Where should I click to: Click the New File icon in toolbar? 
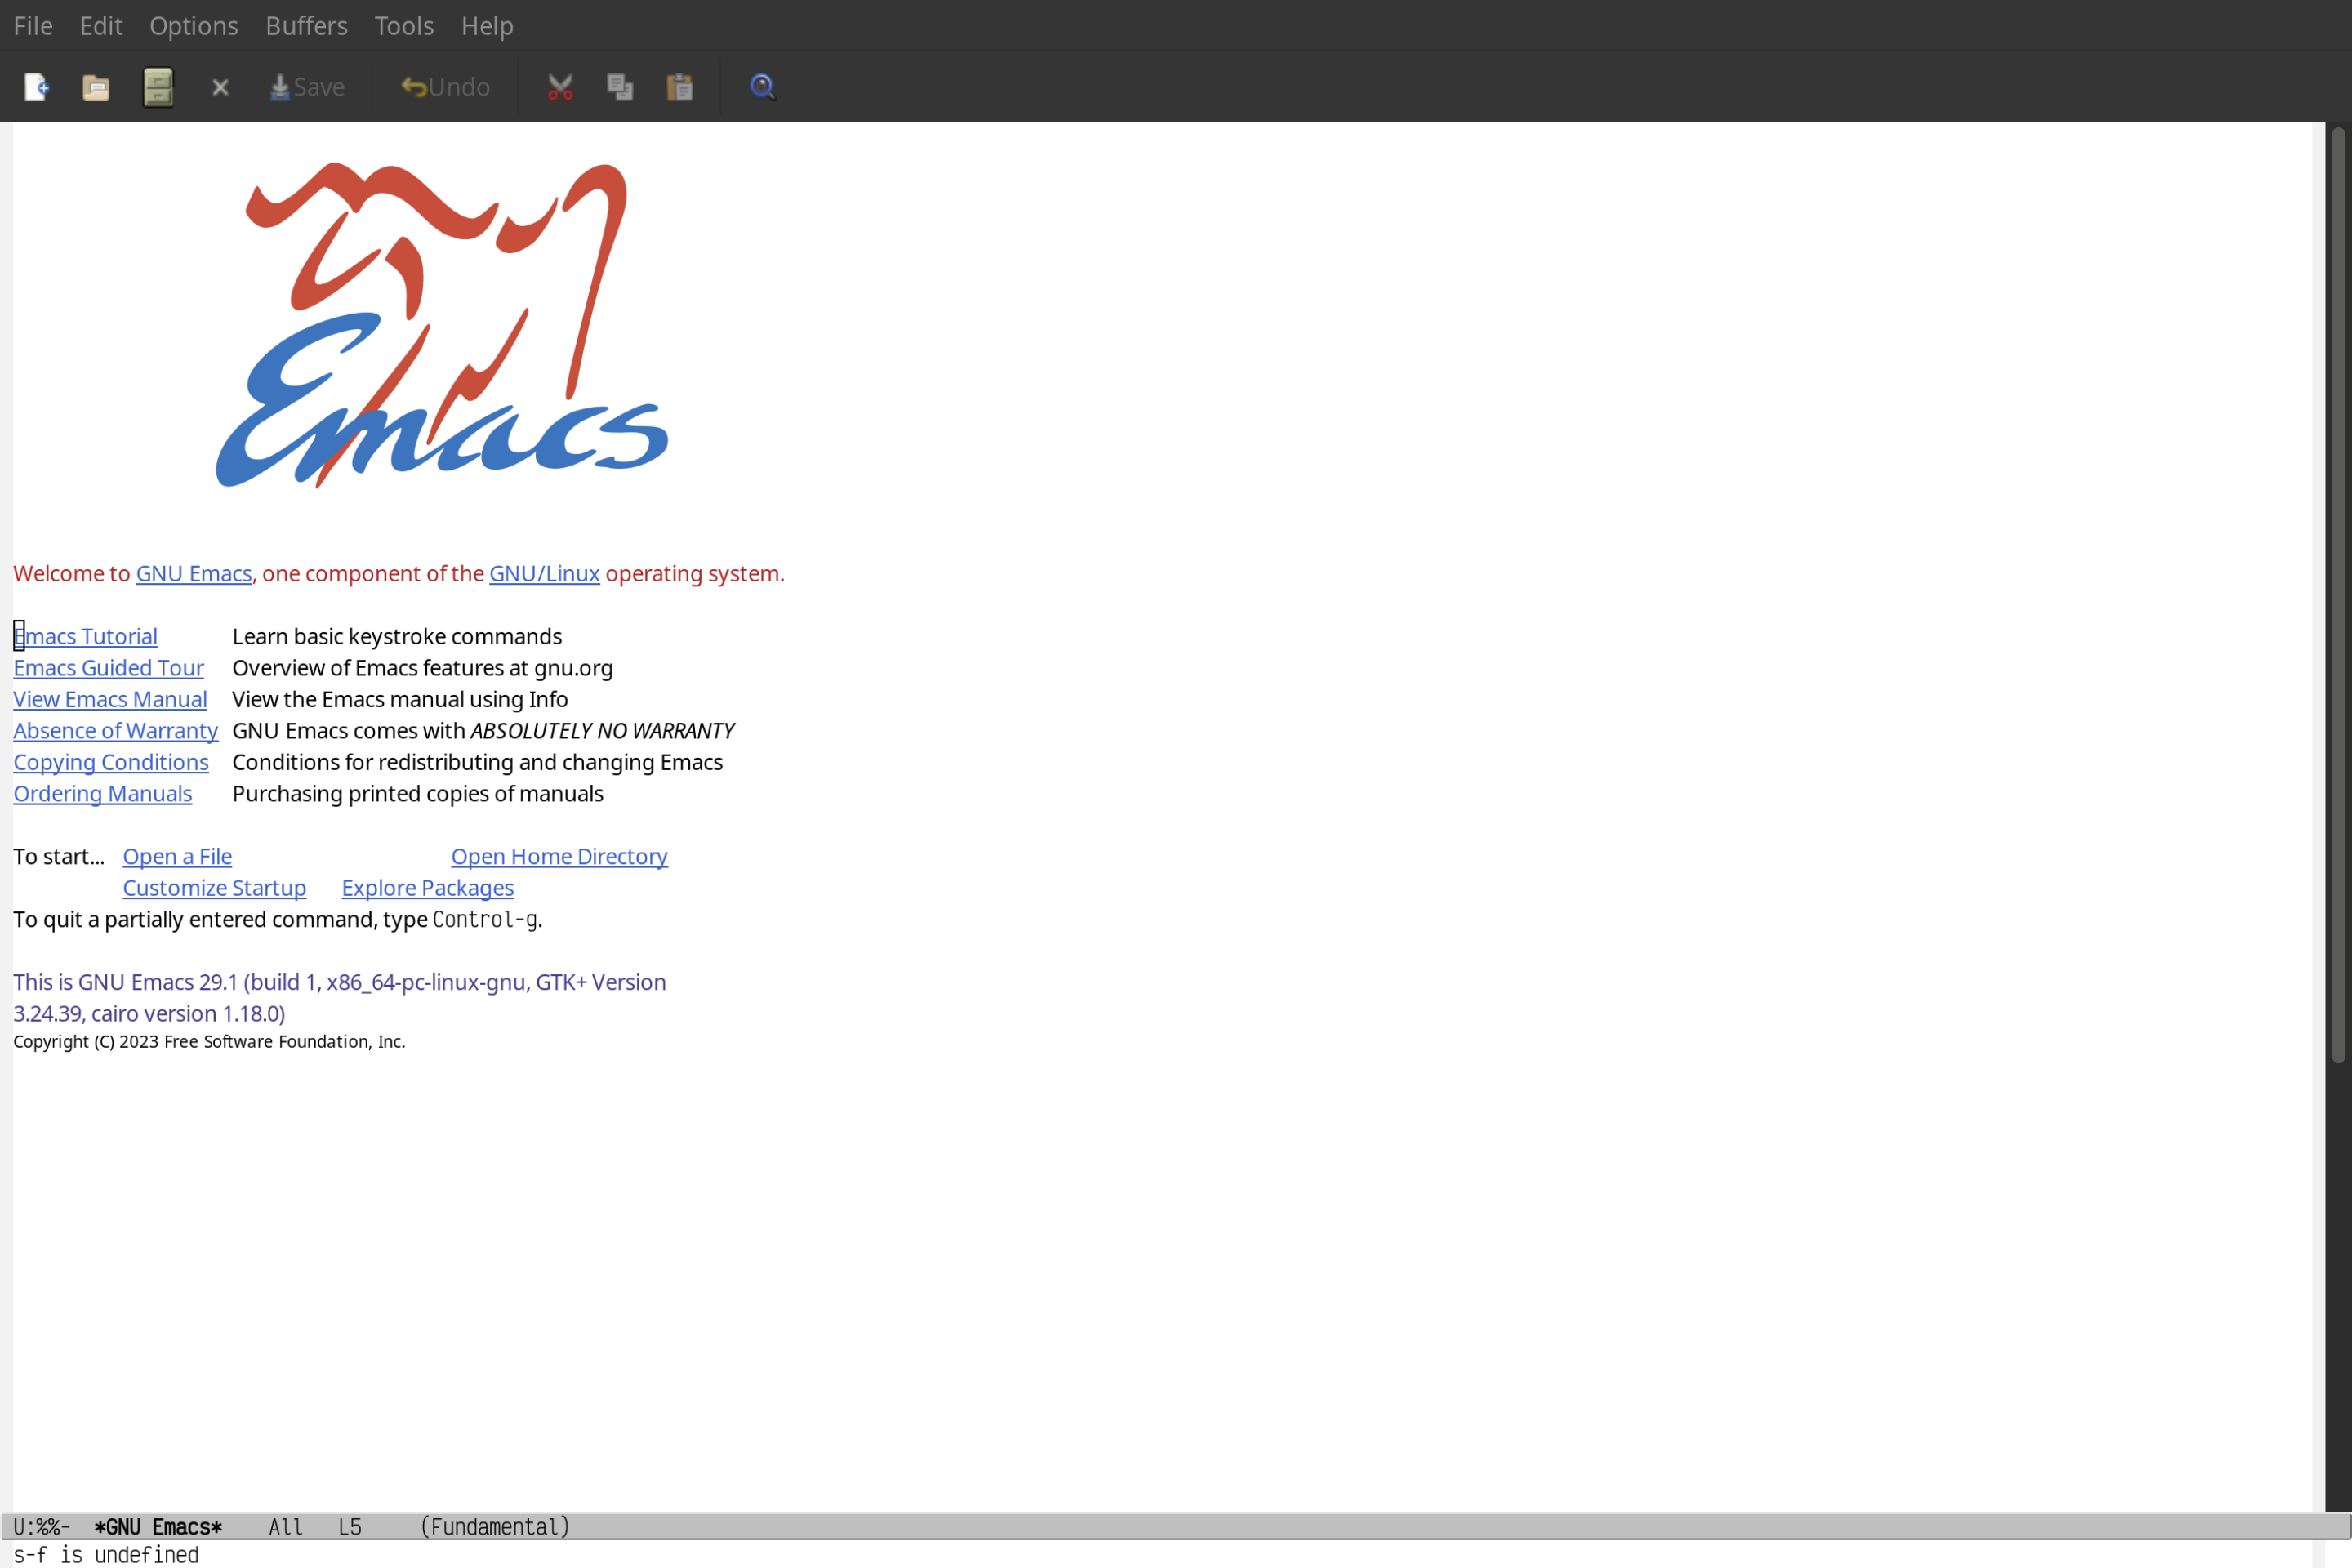pos(33,86)
